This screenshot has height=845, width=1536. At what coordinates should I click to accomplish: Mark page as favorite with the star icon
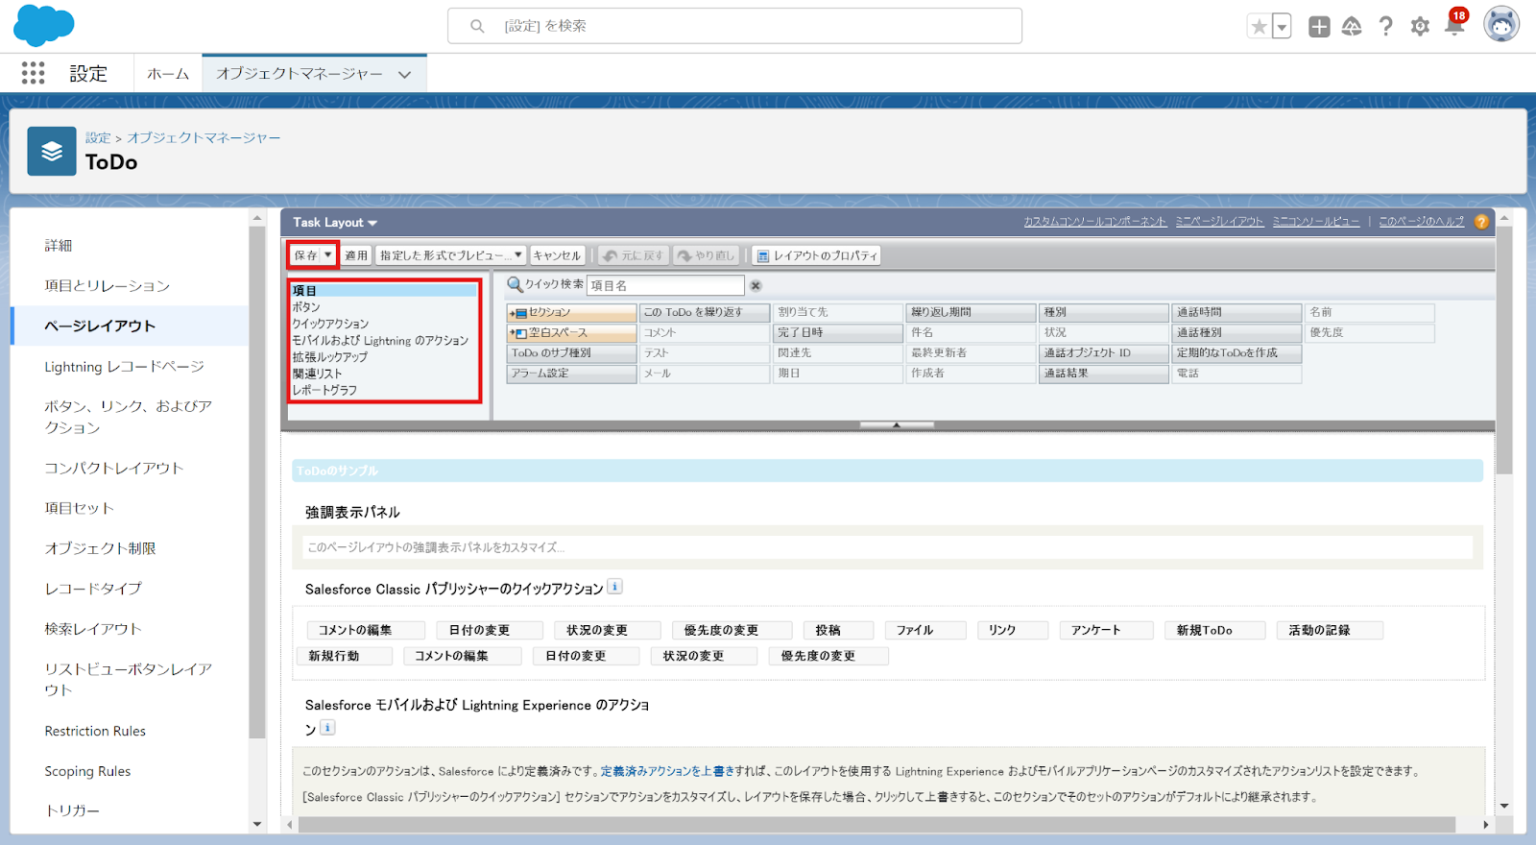pyautogui.click(x=1260, y=25)
